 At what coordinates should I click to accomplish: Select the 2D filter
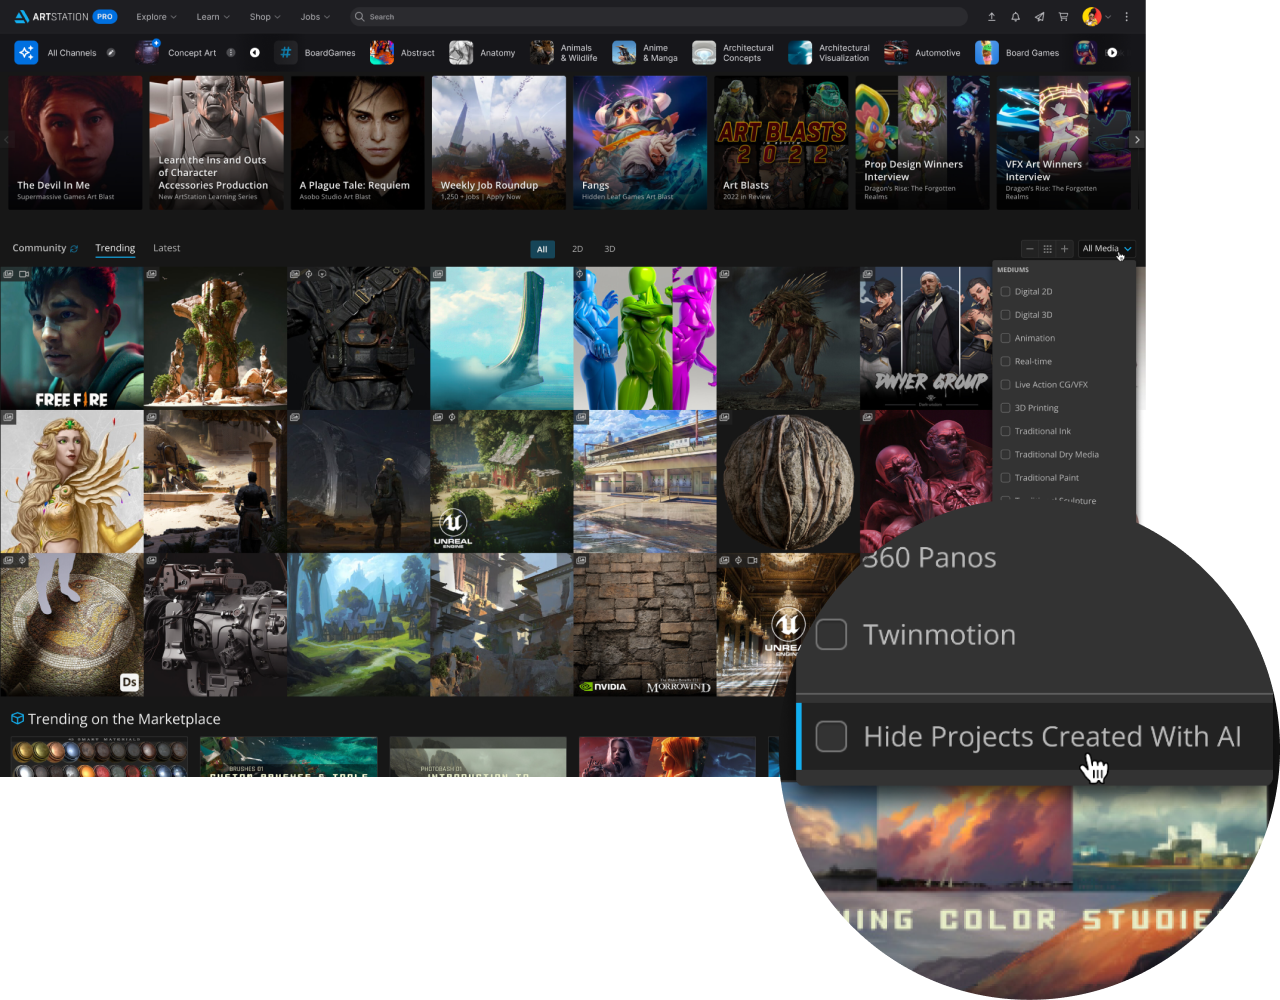click(577, 249)
